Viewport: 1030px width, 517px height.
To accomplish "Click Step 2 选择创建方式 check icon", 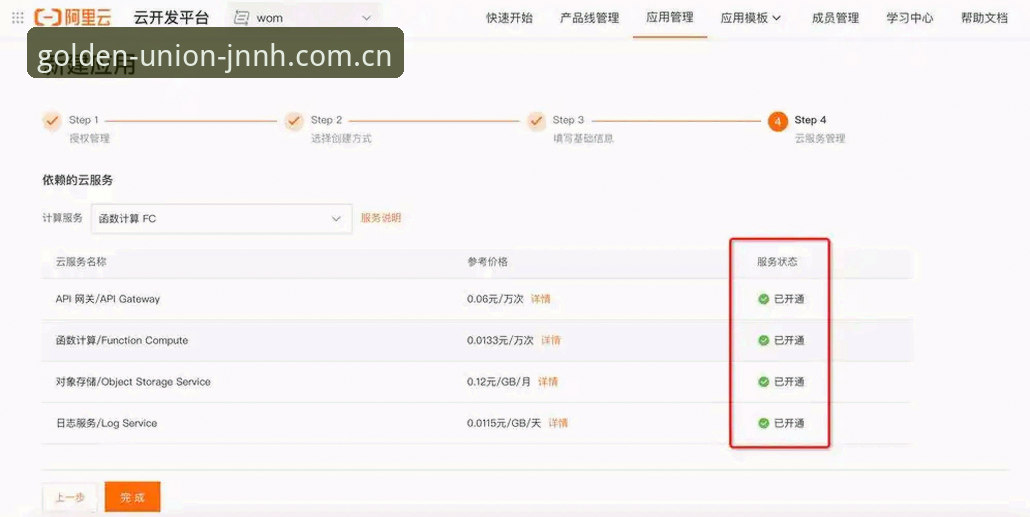I will [294, 121].
